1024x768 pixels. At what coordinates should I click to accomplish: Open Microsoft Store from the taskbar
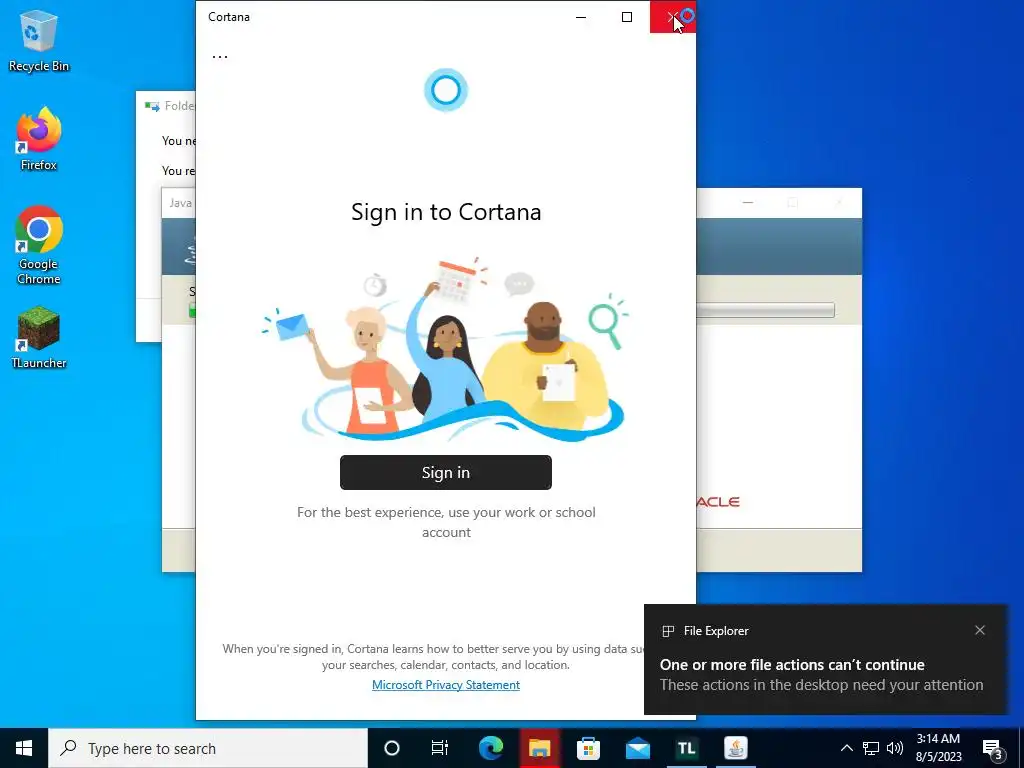(588, 748)
